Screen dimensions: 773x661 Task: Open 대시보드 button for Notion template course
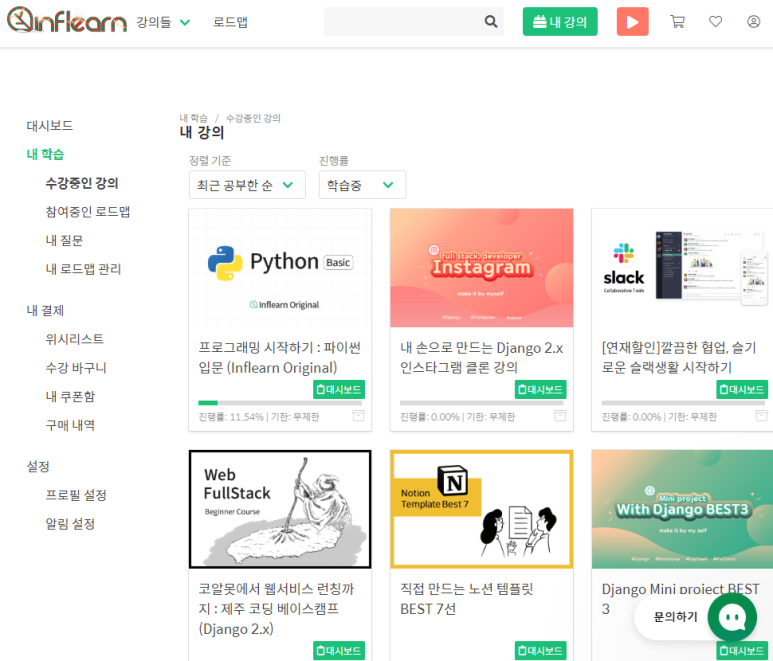click(541, 651)
